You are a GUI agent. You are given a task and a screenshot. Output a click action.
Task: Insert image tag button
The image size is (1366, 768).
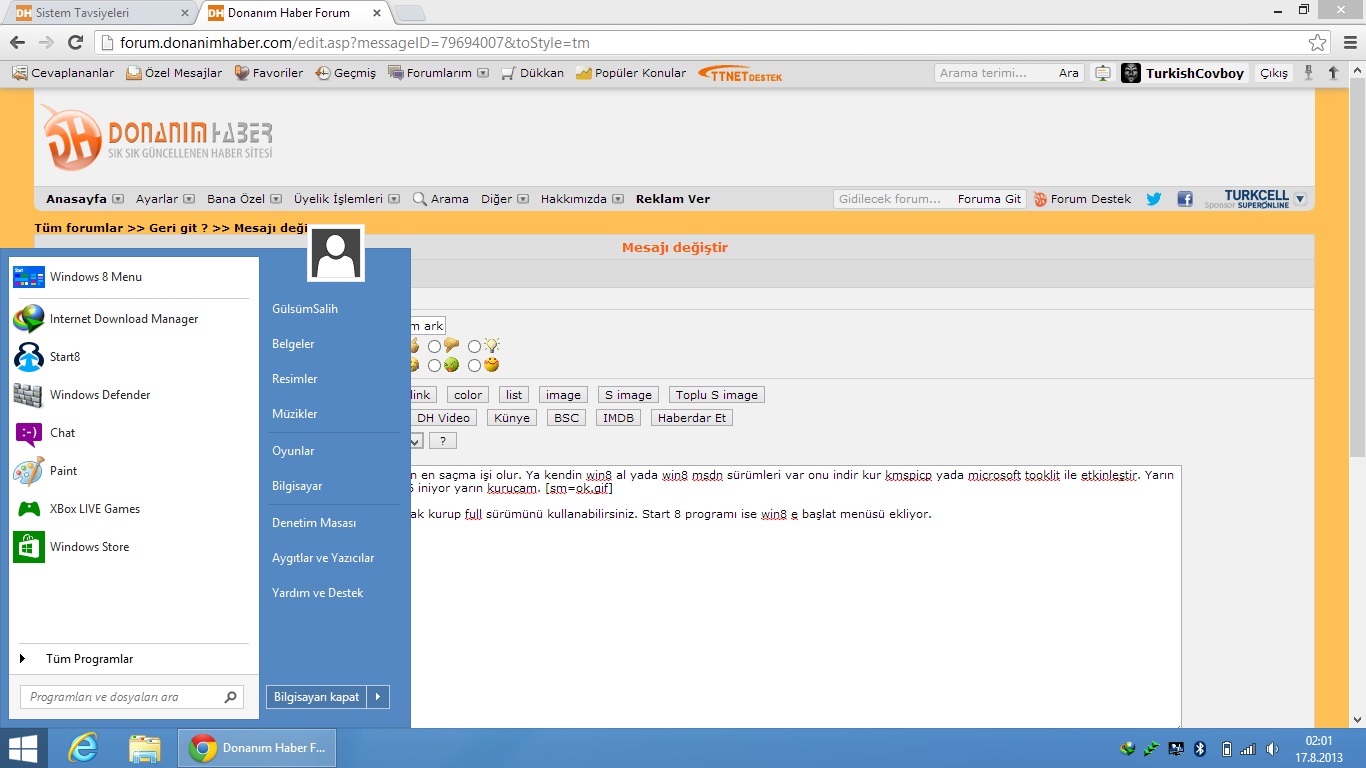pos(563,395)
